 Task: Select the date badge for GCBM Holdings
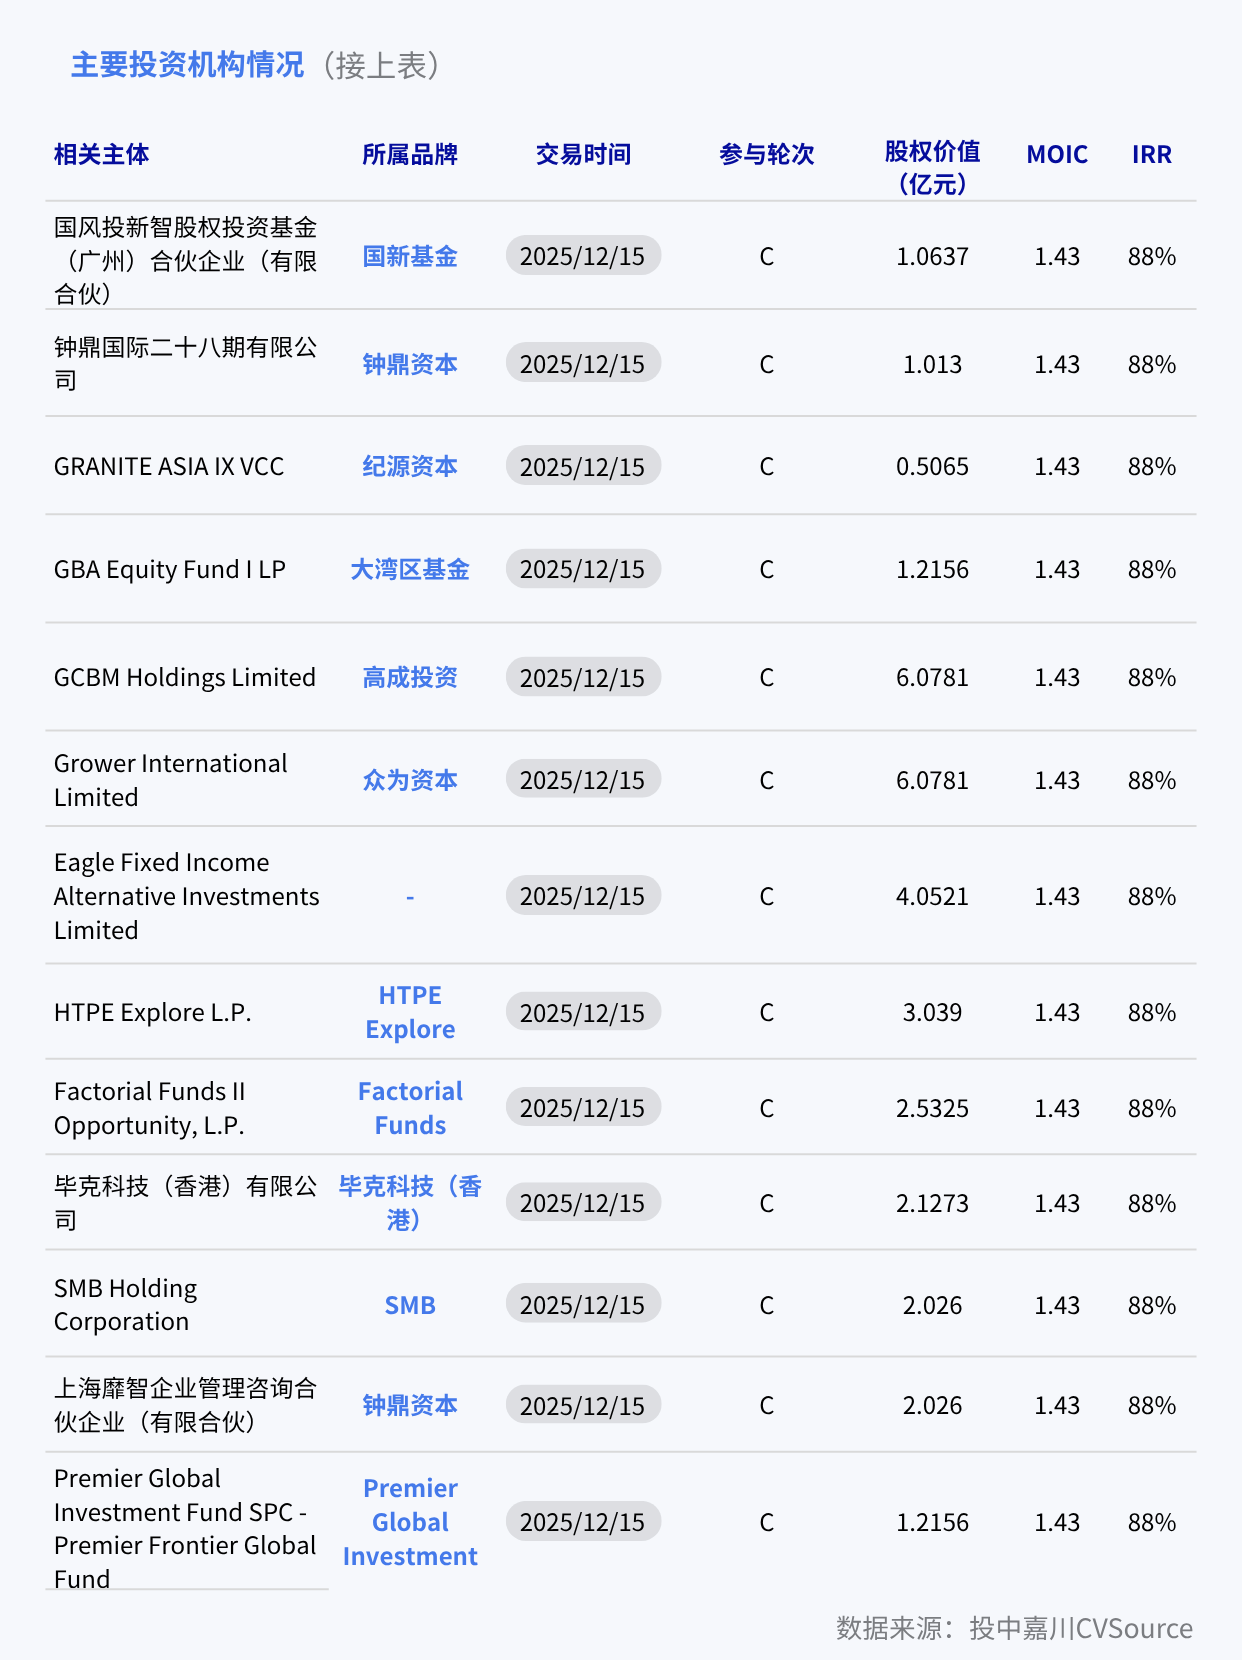[x=583, y=678]
